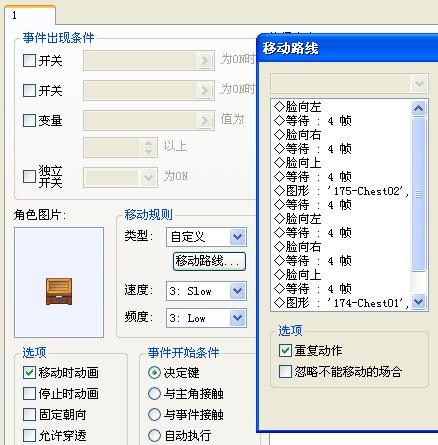Select the 等待 row directly below '175-Chest02'
Image resolution: width=438 pixels, height=445 pixels.
(x=341, y=205)
